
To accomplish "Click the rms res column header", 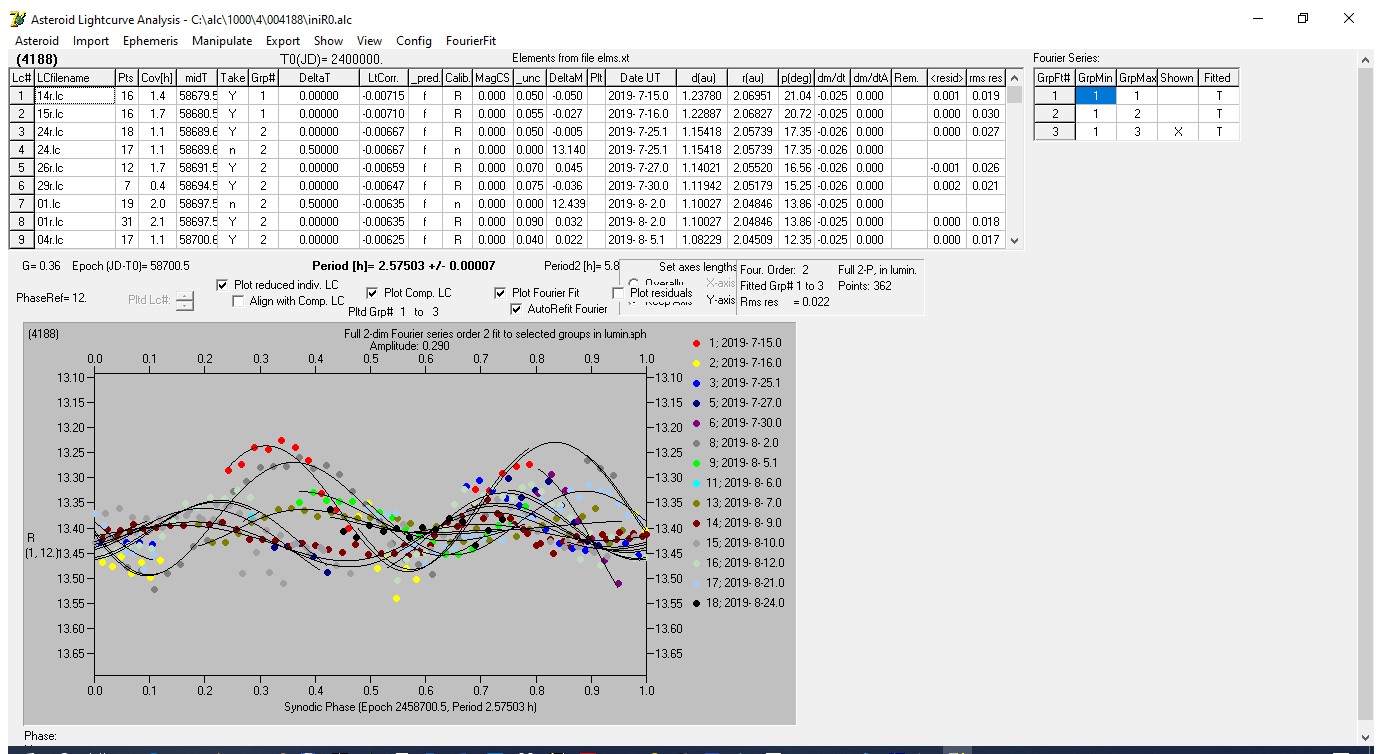I will point(986,78).
